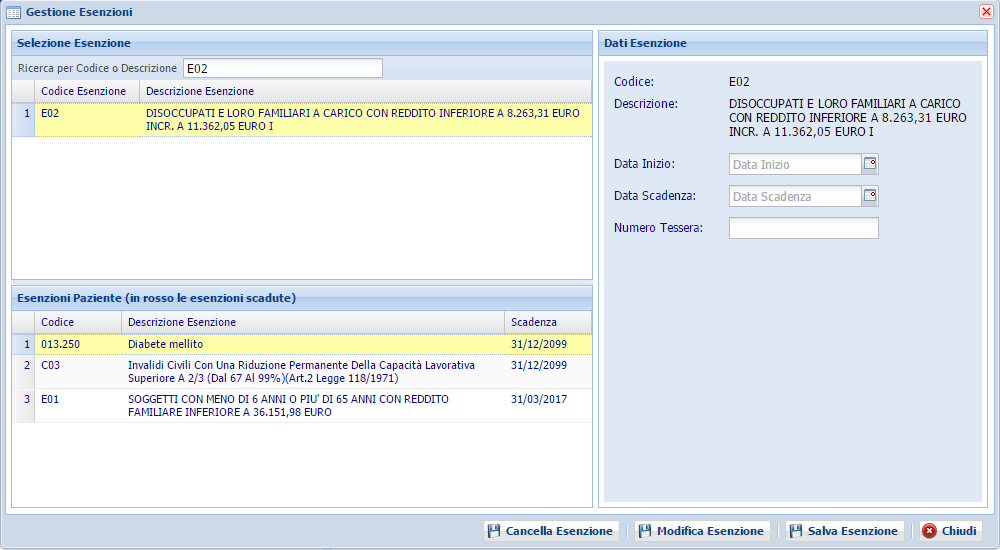Focus the Ricerca per Codice o Descrizione field
Image resolution: width=1000 pixels, height=550 pixels.
[x=283, y=68]
